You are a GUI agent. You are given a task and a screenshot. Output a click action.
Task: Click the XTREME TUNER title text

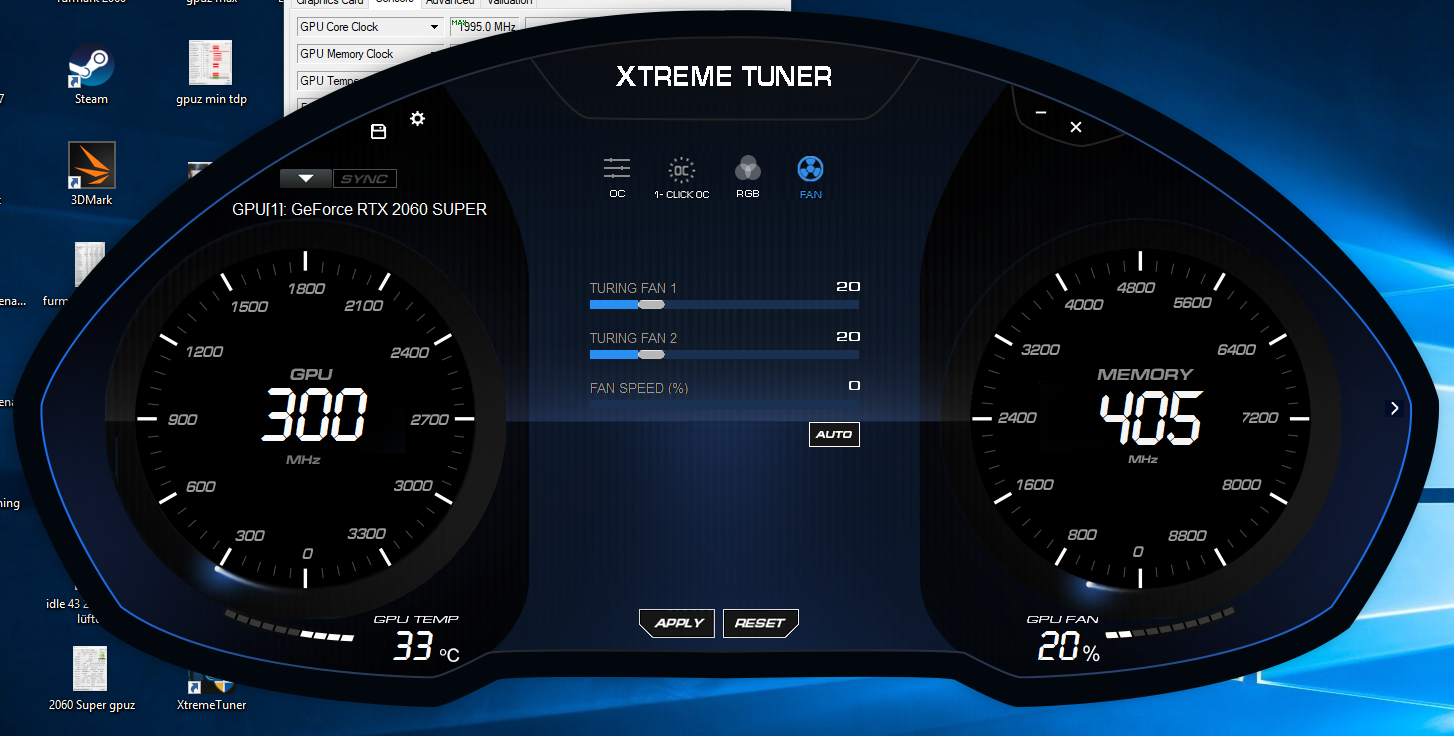coord(724,76)
